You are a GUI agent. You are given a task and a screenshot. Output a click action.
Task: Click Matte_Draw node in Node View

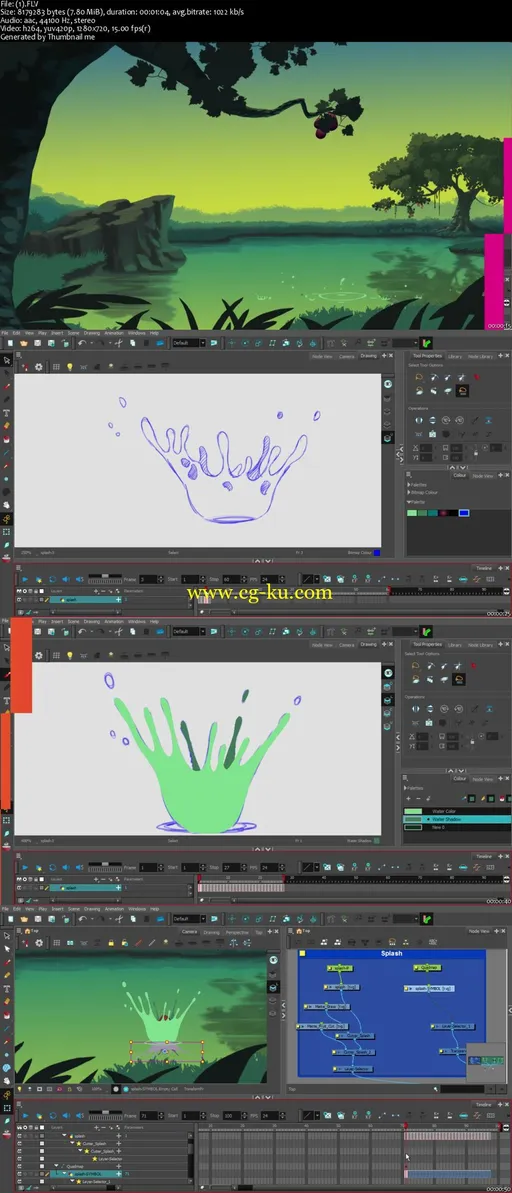tap(327, 1007)
